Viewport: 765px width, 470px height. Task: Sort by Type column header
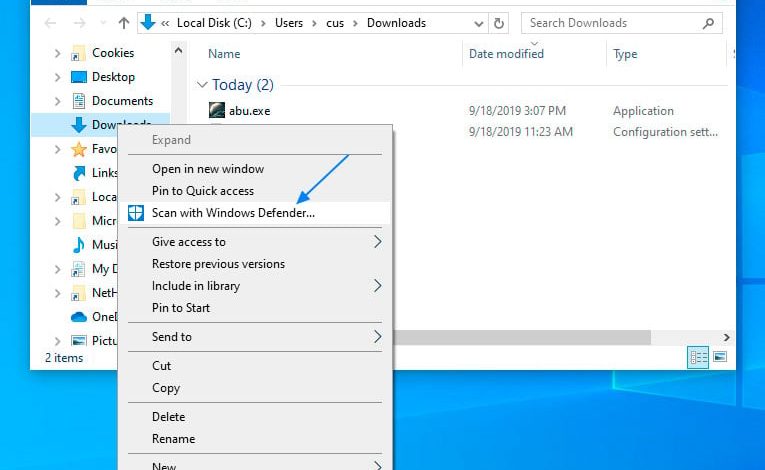point(625,54)
